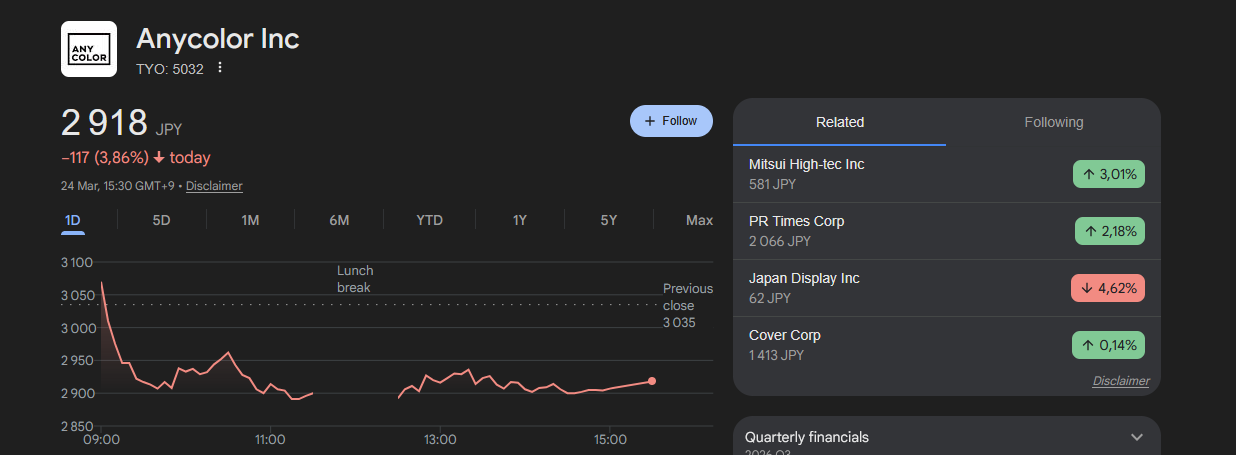Click the 1 413 JPY price text
This screenshot has height=455, width=1236.
pyautogui.click(x=777, y=355)
